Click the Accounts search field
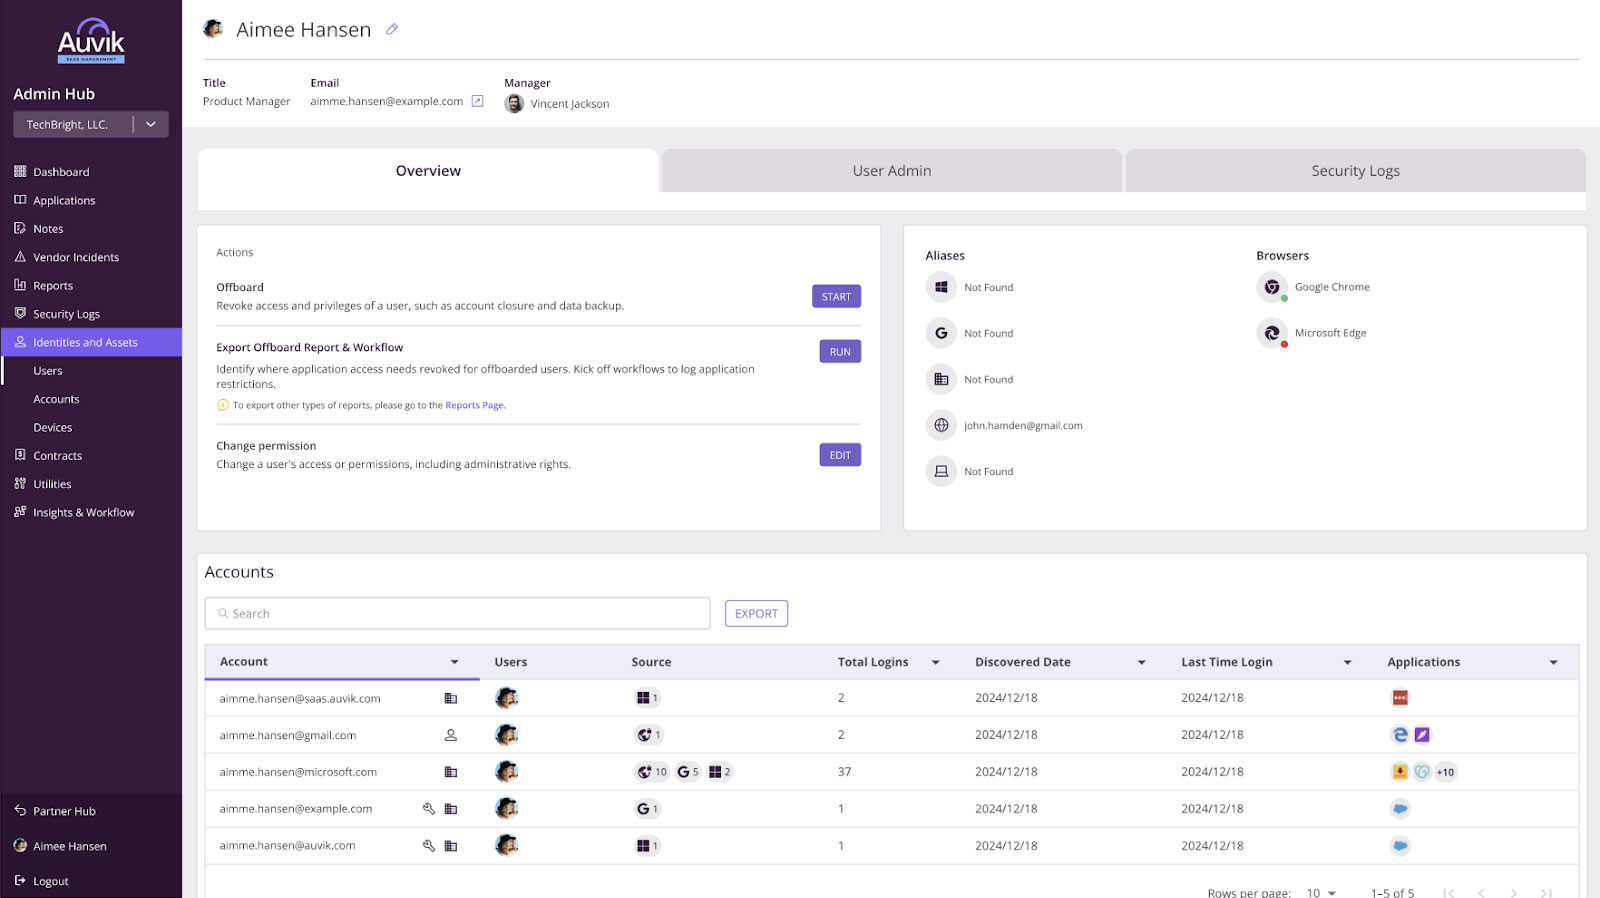This screenshot has height=898, width=1600. point(458,614)
